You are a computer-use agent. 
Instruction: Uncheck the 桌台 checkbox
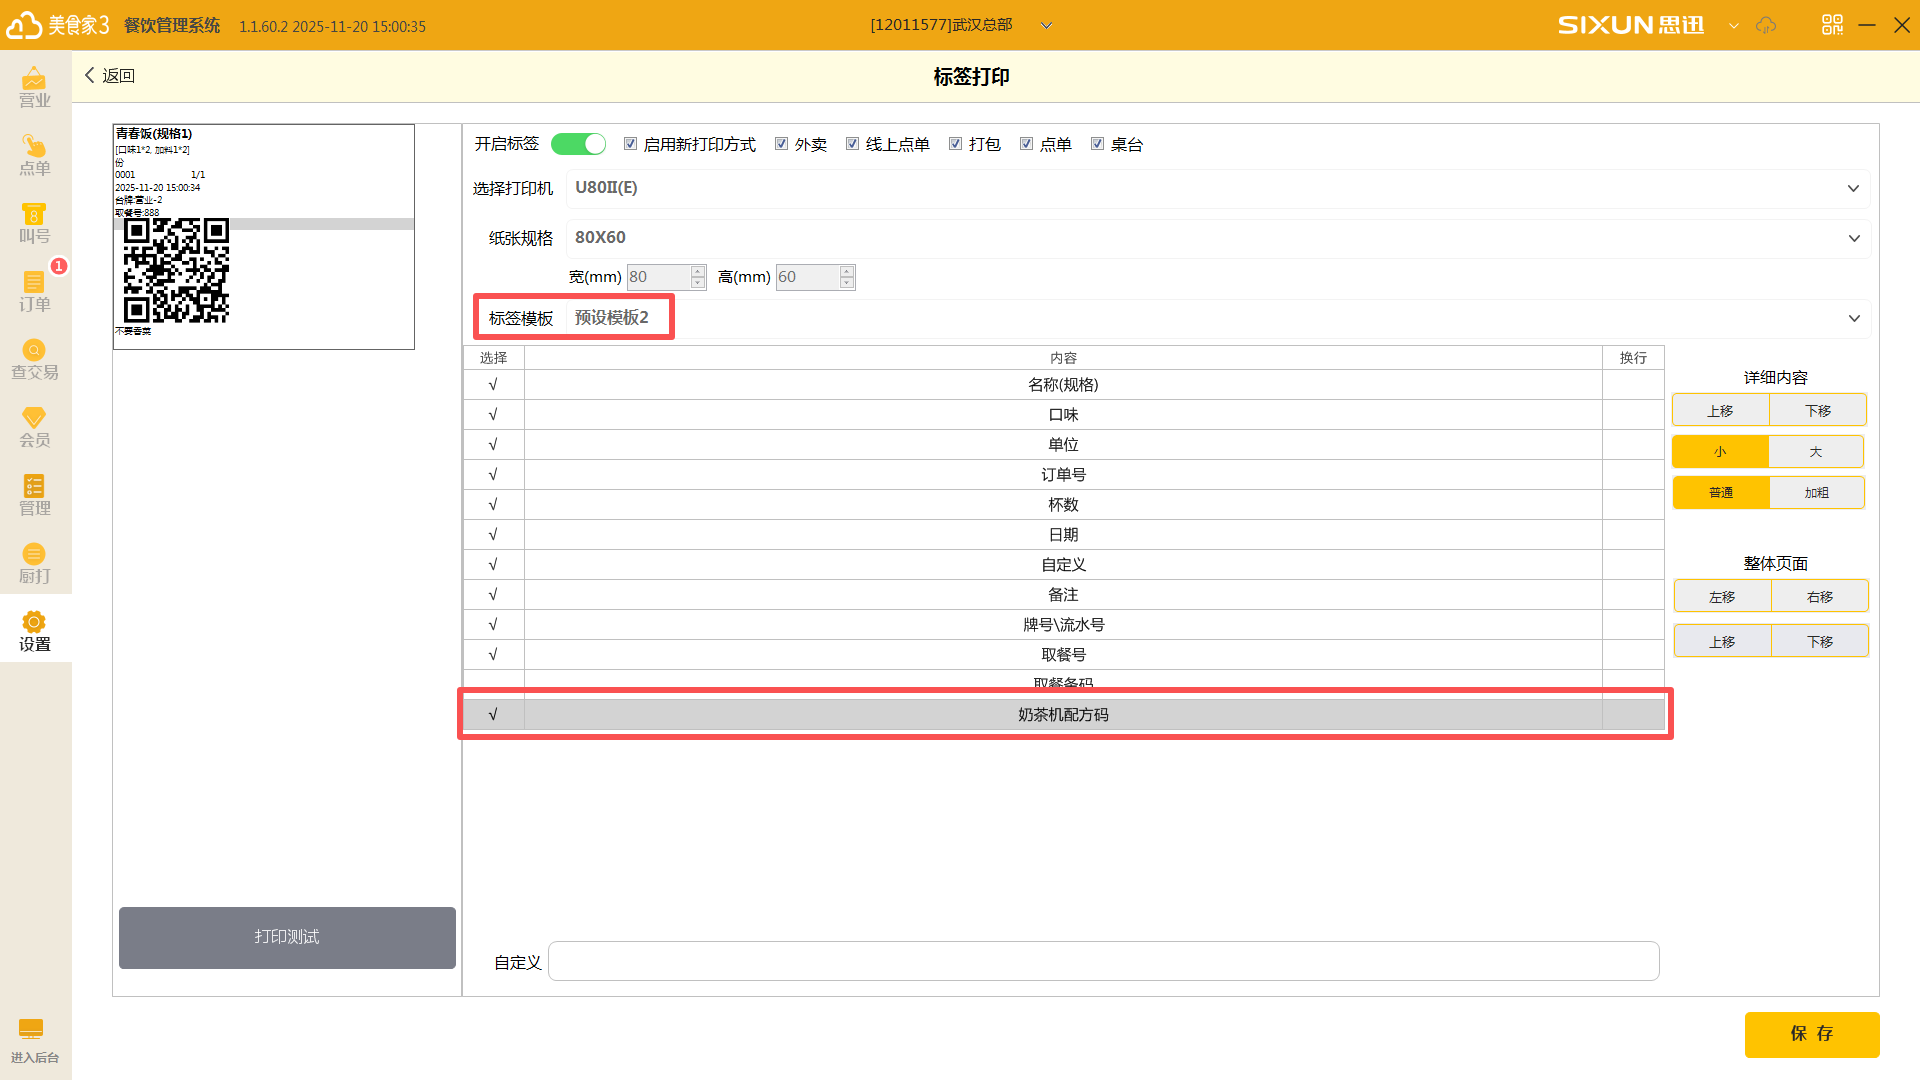(x=1098, y=144)
